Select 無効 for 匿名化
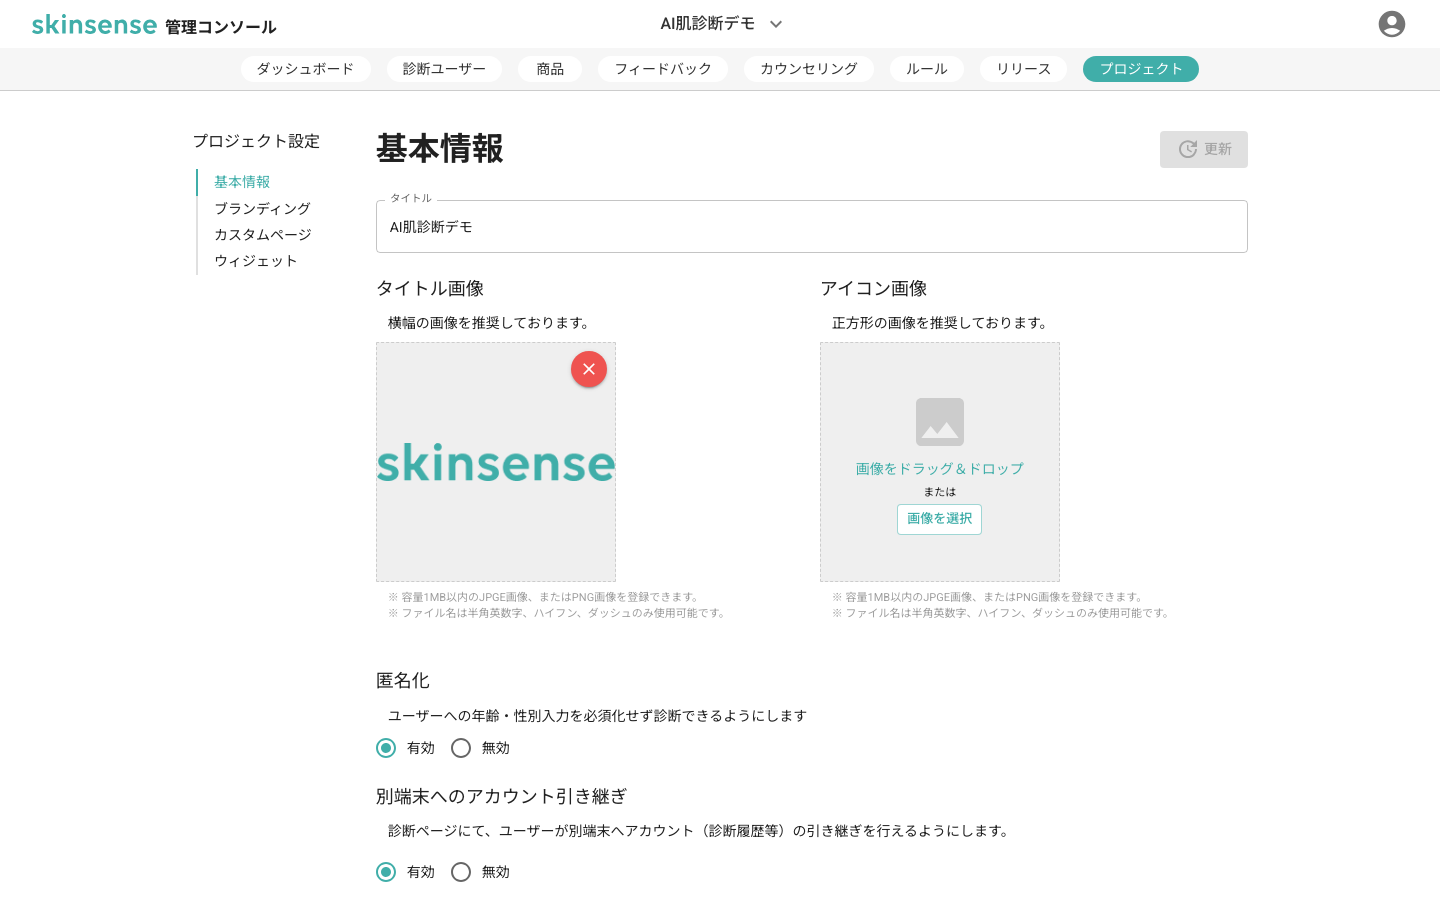Image resolution: width=1440 pixels, height=900 pixels. 461,748
